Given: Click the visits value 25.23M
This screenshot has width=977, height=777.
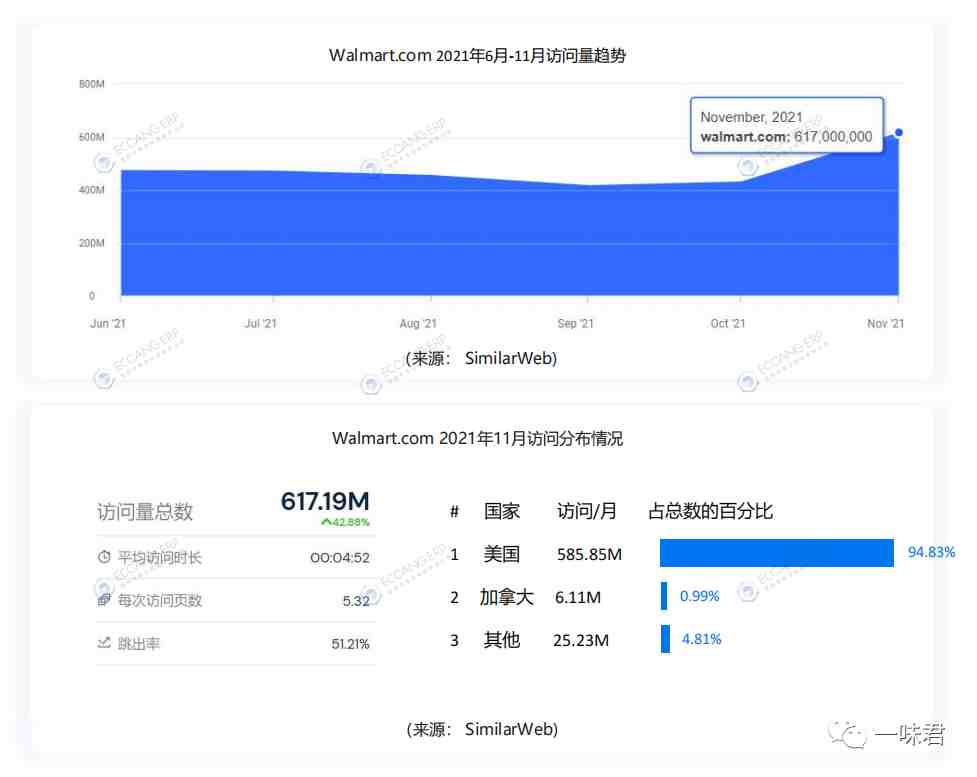Looking at the screenshot, I should (581, 641).
